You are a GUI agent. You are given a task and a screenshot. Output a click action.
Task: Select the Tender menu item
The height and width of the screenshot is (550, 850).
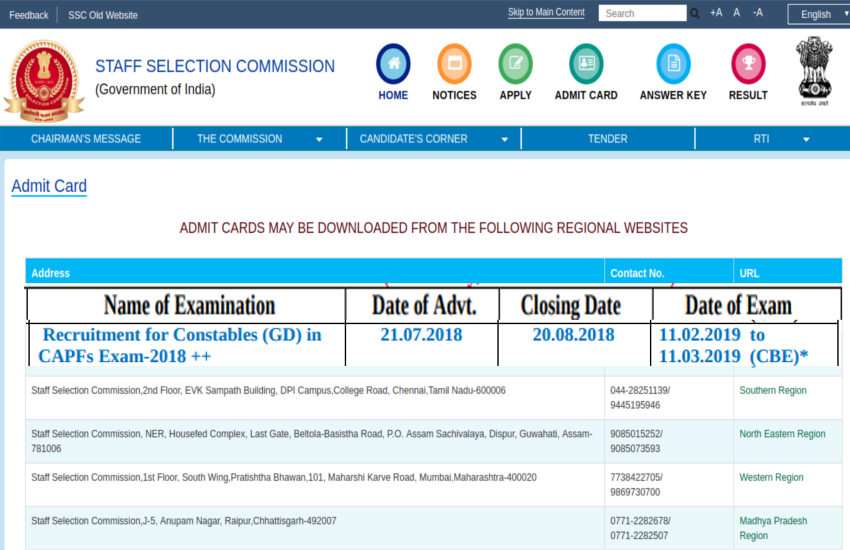(x=607, y=139)
